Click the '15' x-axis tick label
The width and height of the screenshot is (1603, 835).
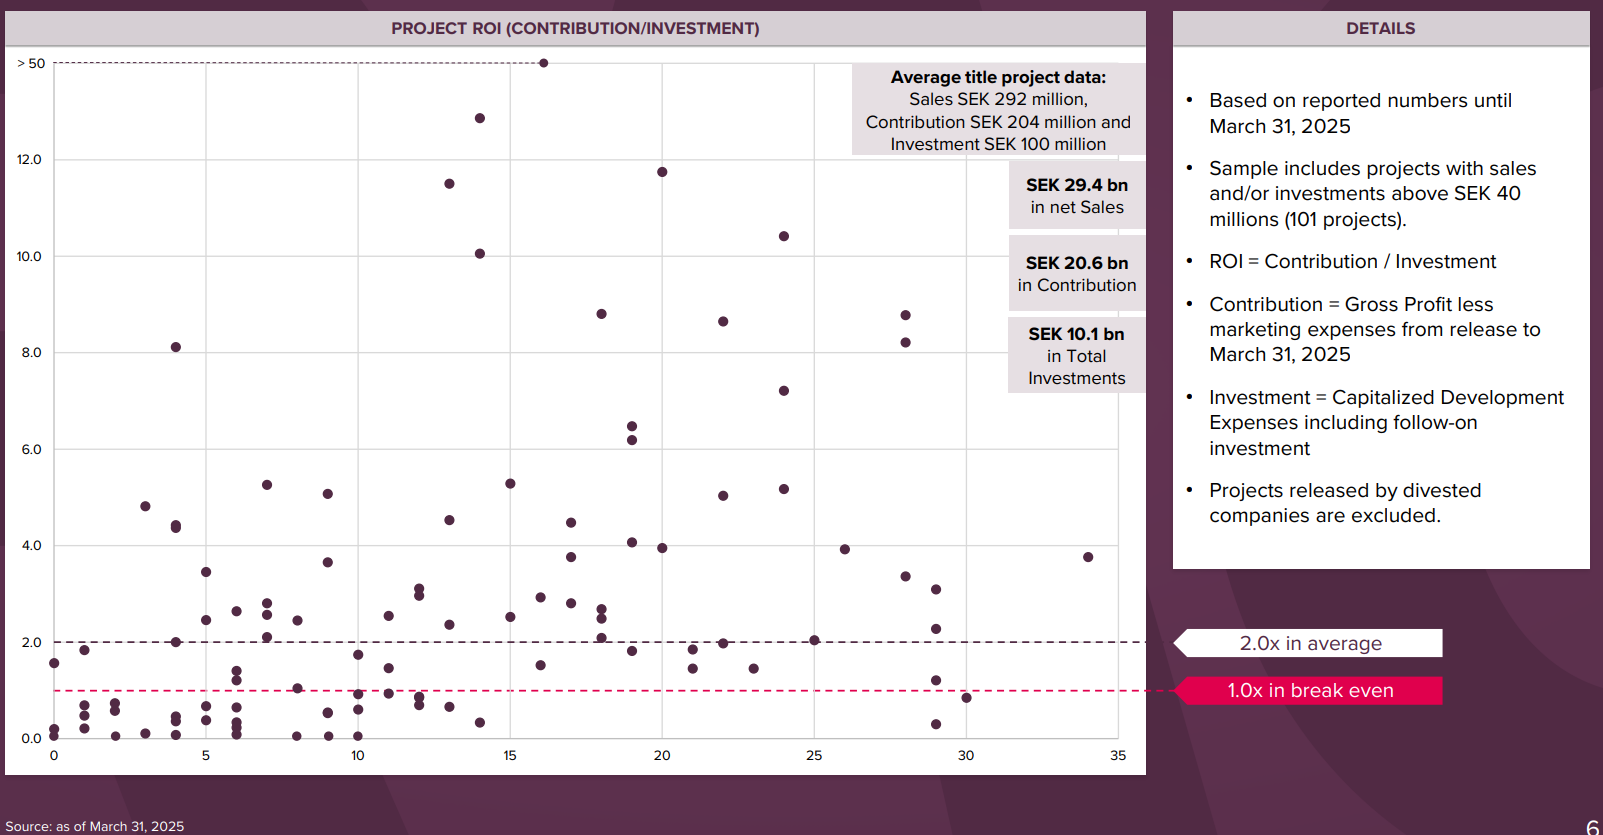pyautogui.click(x=510, y=755)
